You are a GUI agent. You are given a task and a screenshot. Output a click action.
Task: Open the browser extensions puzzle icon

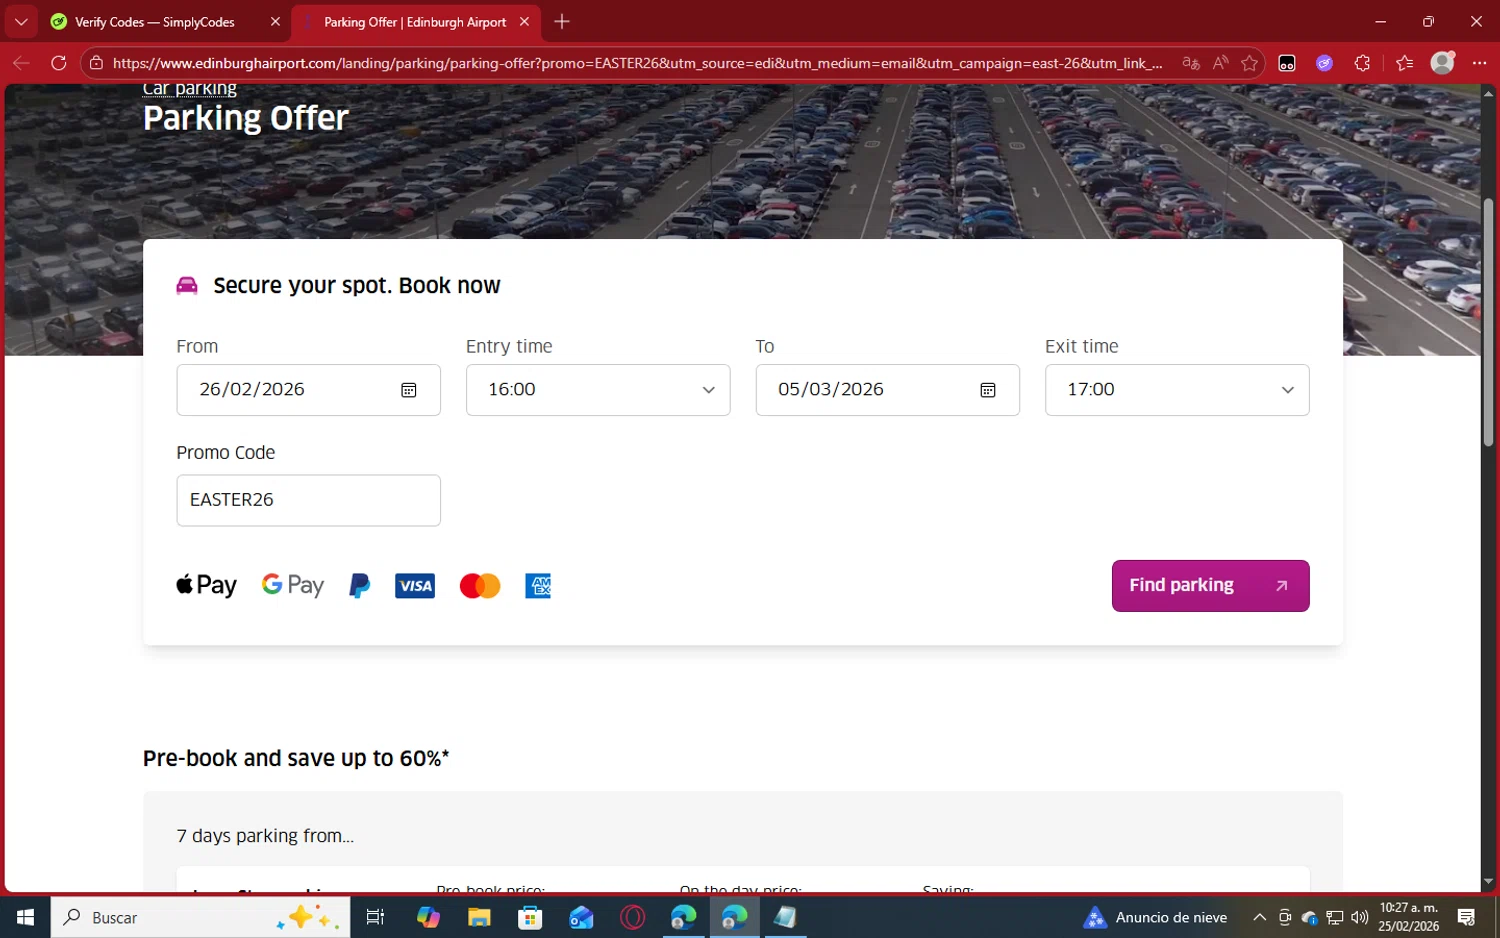pyautogui.click(x=1362, y=63)
